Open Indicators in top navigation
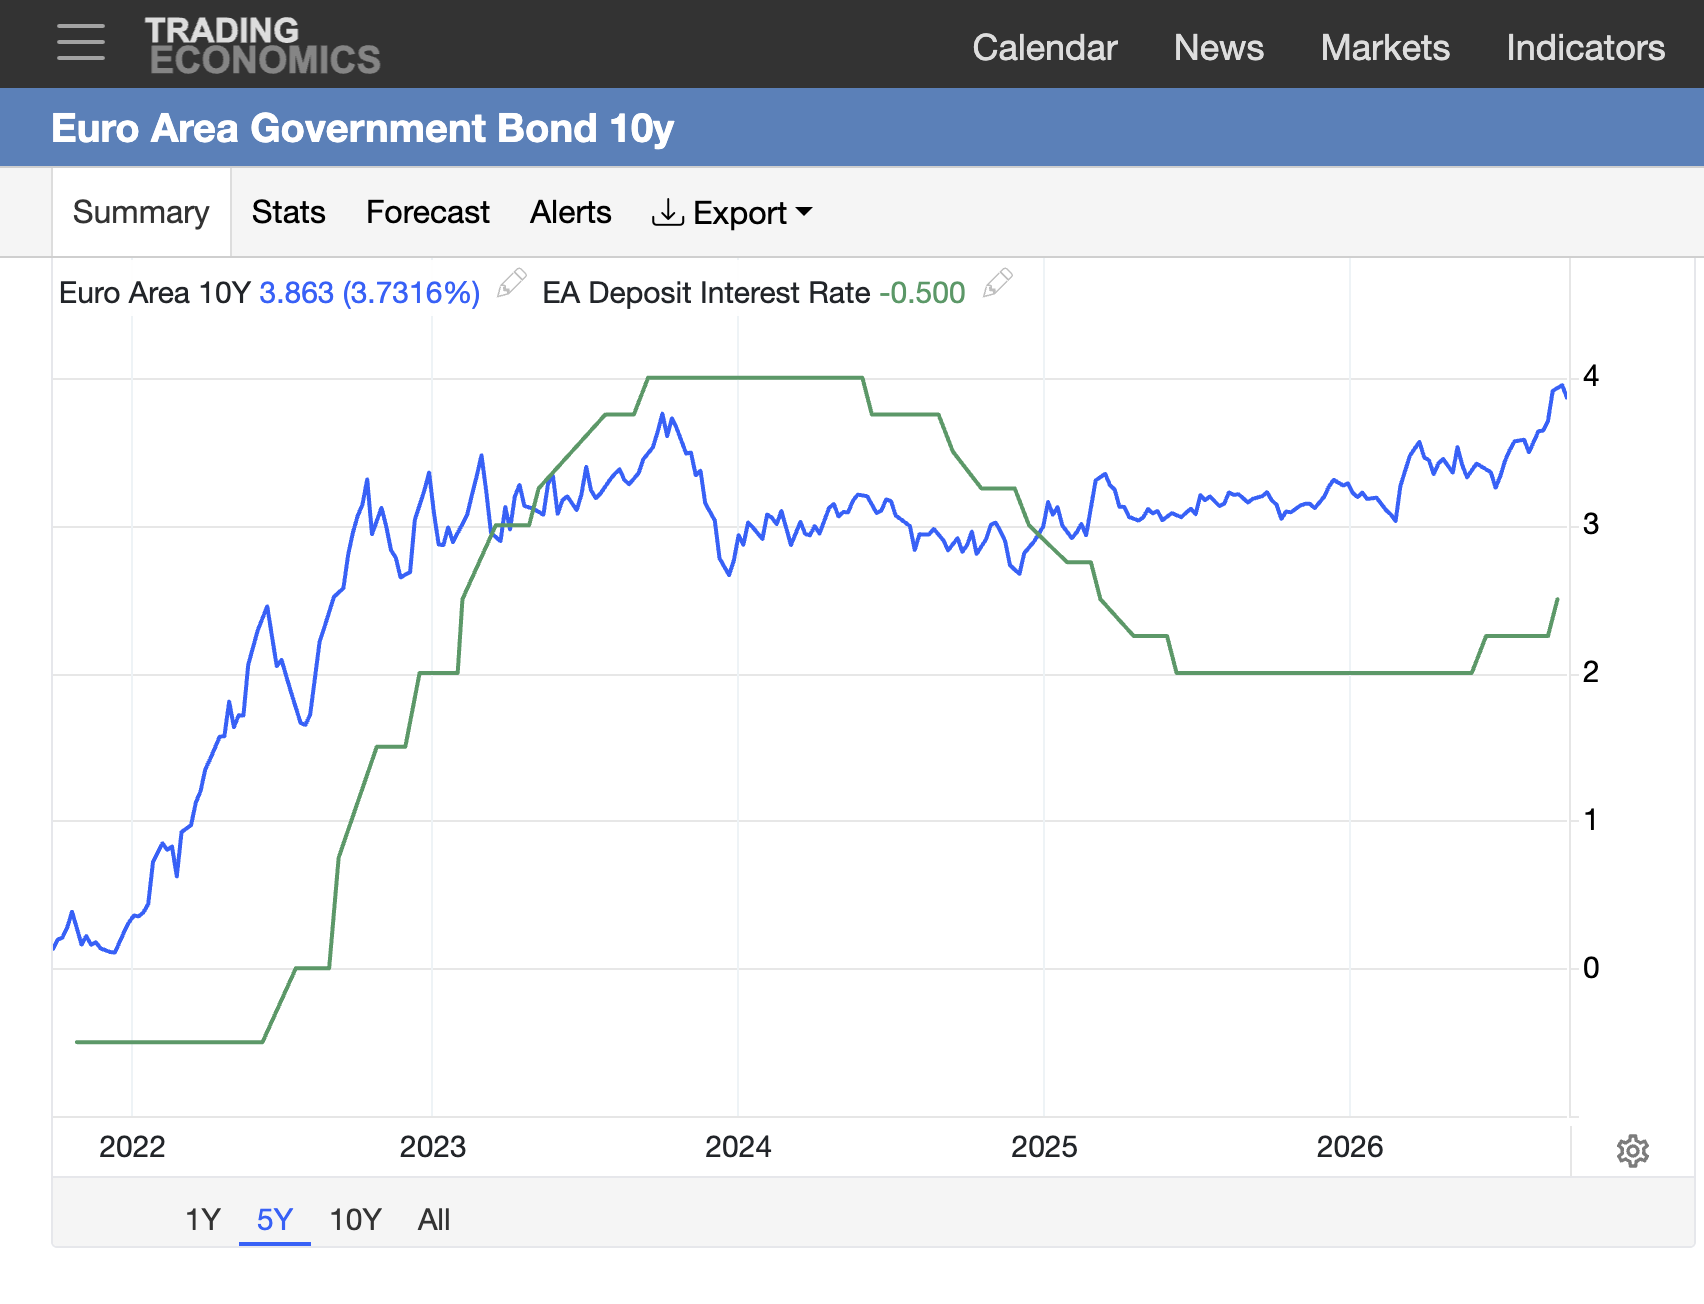 pyautogui.click(x=1586, y=47)
